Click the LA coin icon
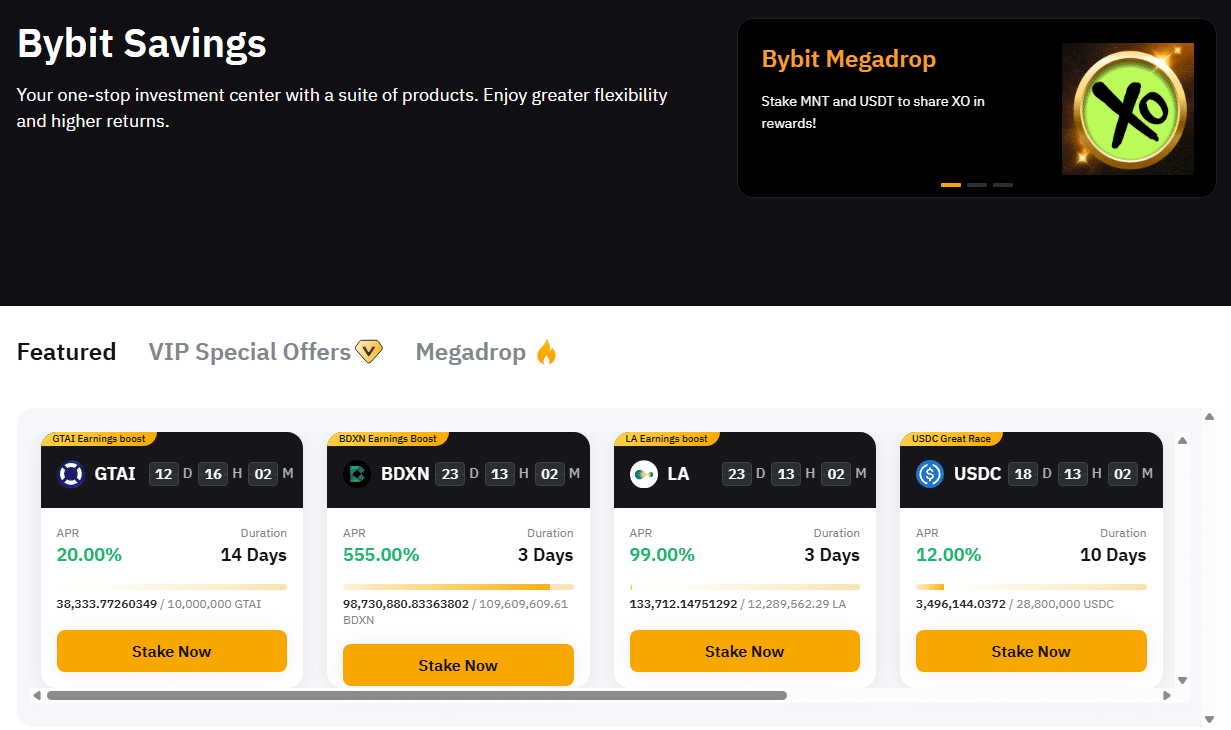 [x=642, y=473]
